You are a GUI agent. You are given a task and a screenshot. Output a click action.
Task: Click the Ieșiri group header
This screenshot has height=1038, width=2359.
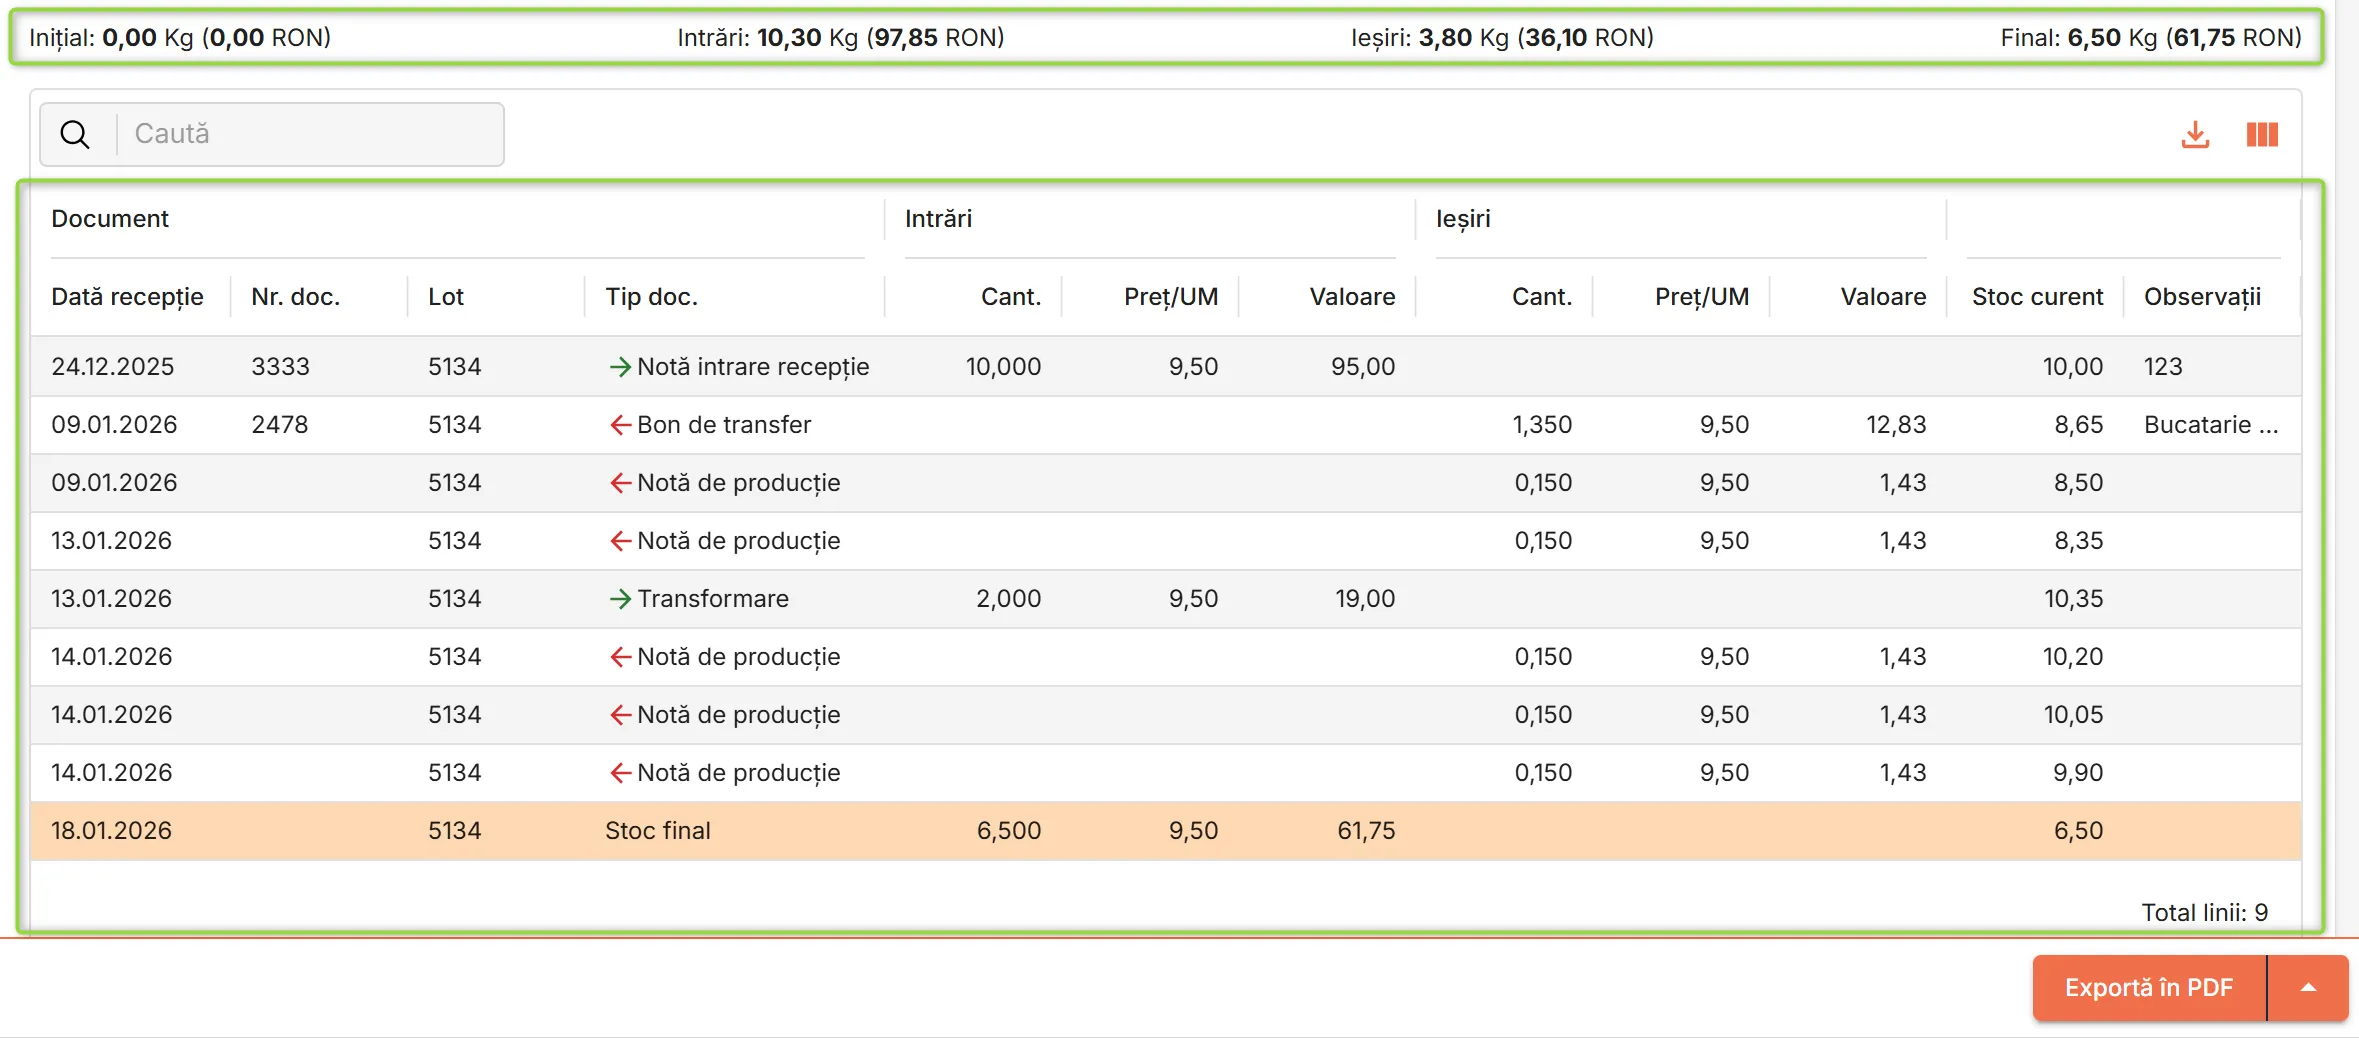pyautogui.click(x=1463, y=219)
